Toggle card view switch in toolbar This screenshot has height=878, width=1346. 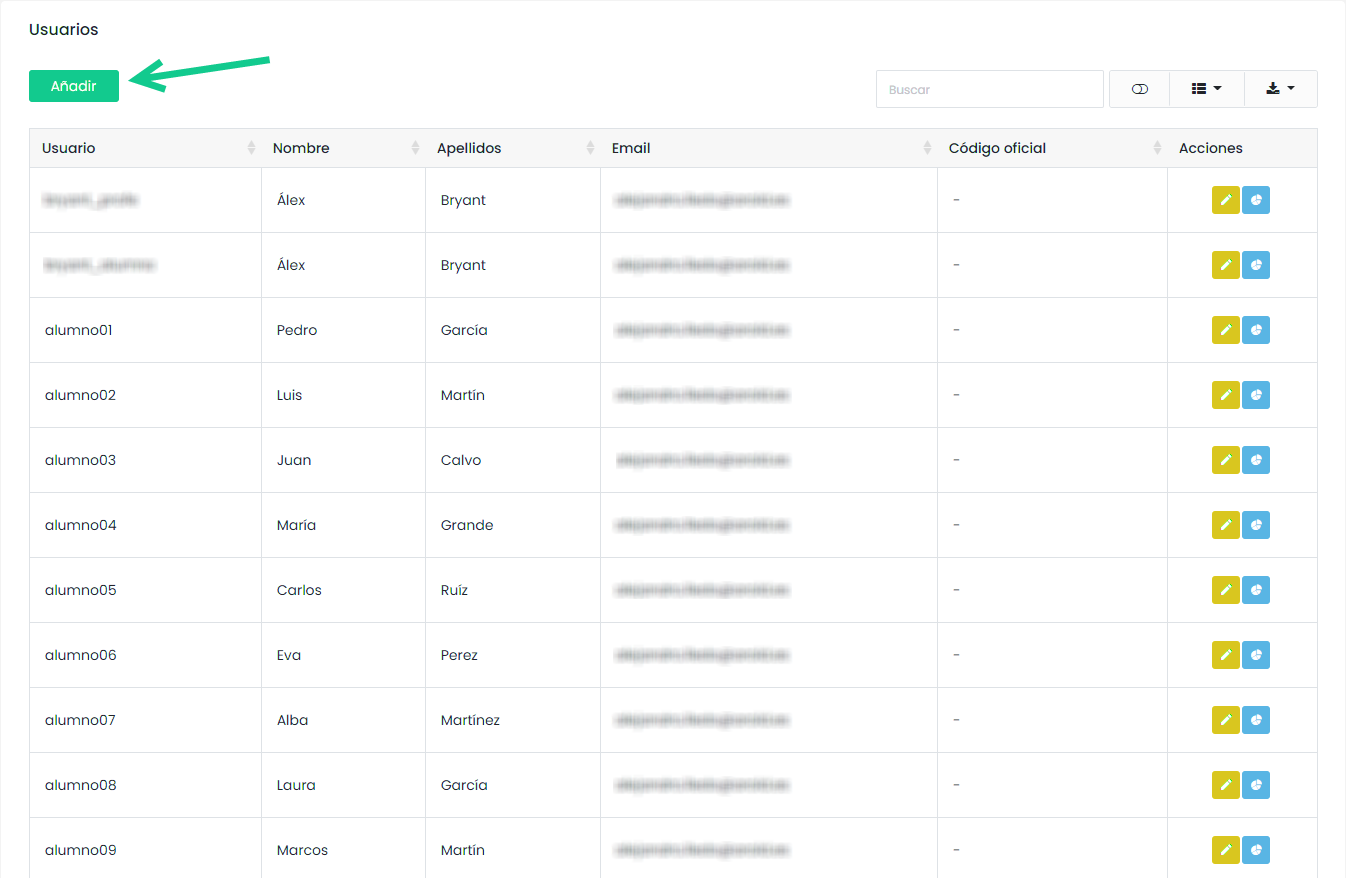pyautogui.click(x=1139, y=89)
